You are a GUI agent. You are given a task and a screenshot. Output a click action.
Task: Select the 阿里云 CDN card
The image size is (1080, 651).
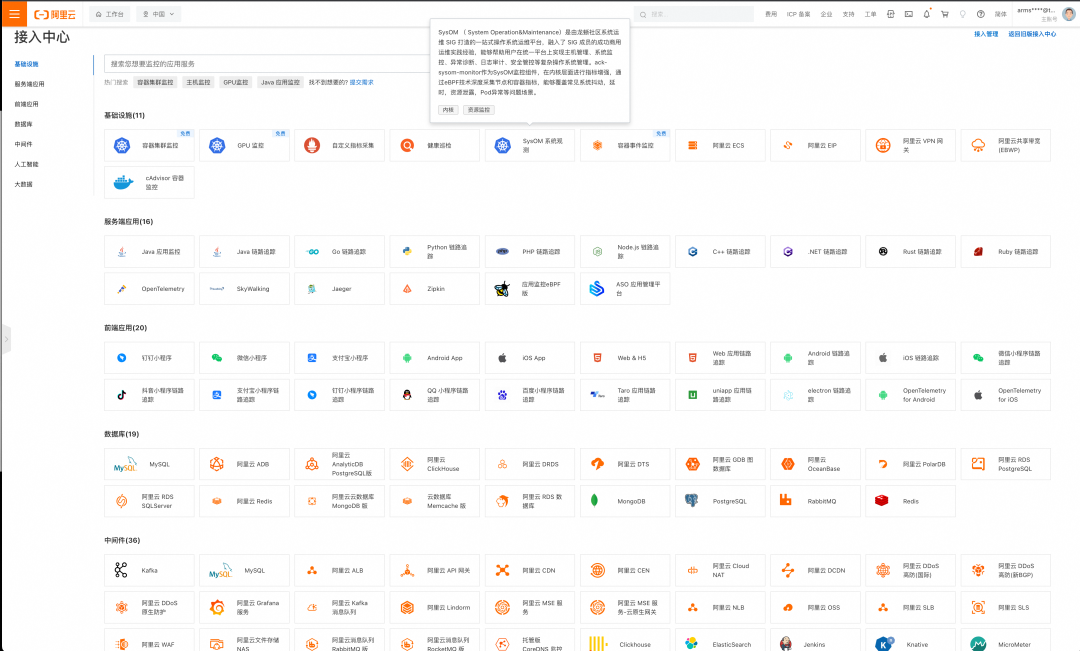tap(530, 570)
